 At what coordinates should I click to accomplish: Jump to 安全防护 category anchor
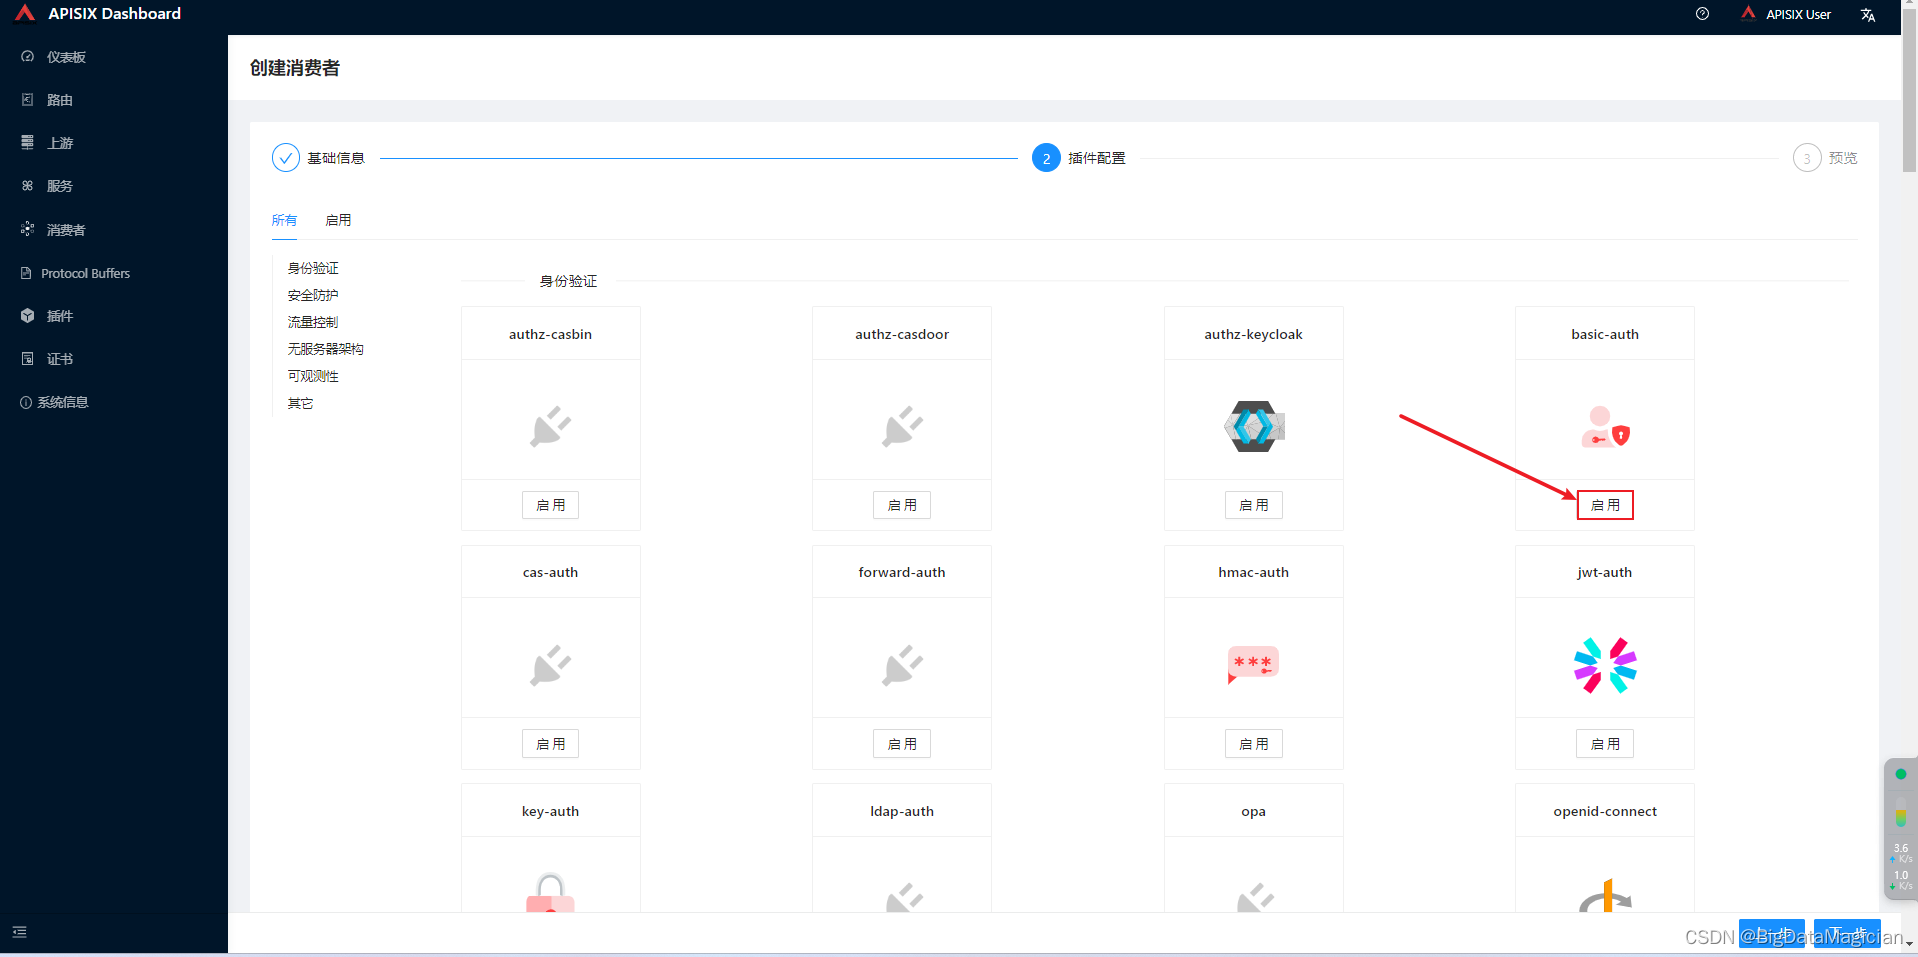(313, 295)
